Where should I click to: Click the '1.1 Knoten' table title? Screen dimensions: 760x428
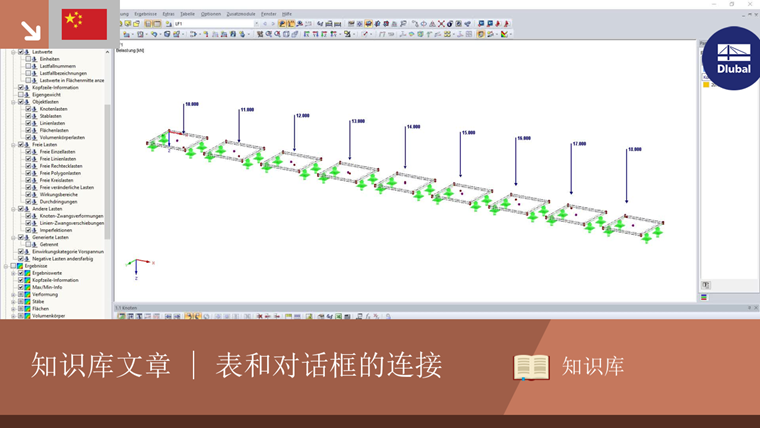point(127,308)
